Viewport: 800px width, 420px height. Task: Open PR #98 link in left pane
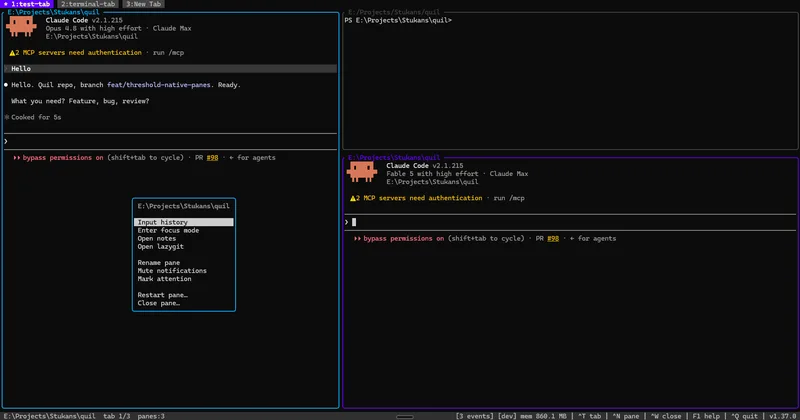tap(212, 158)
